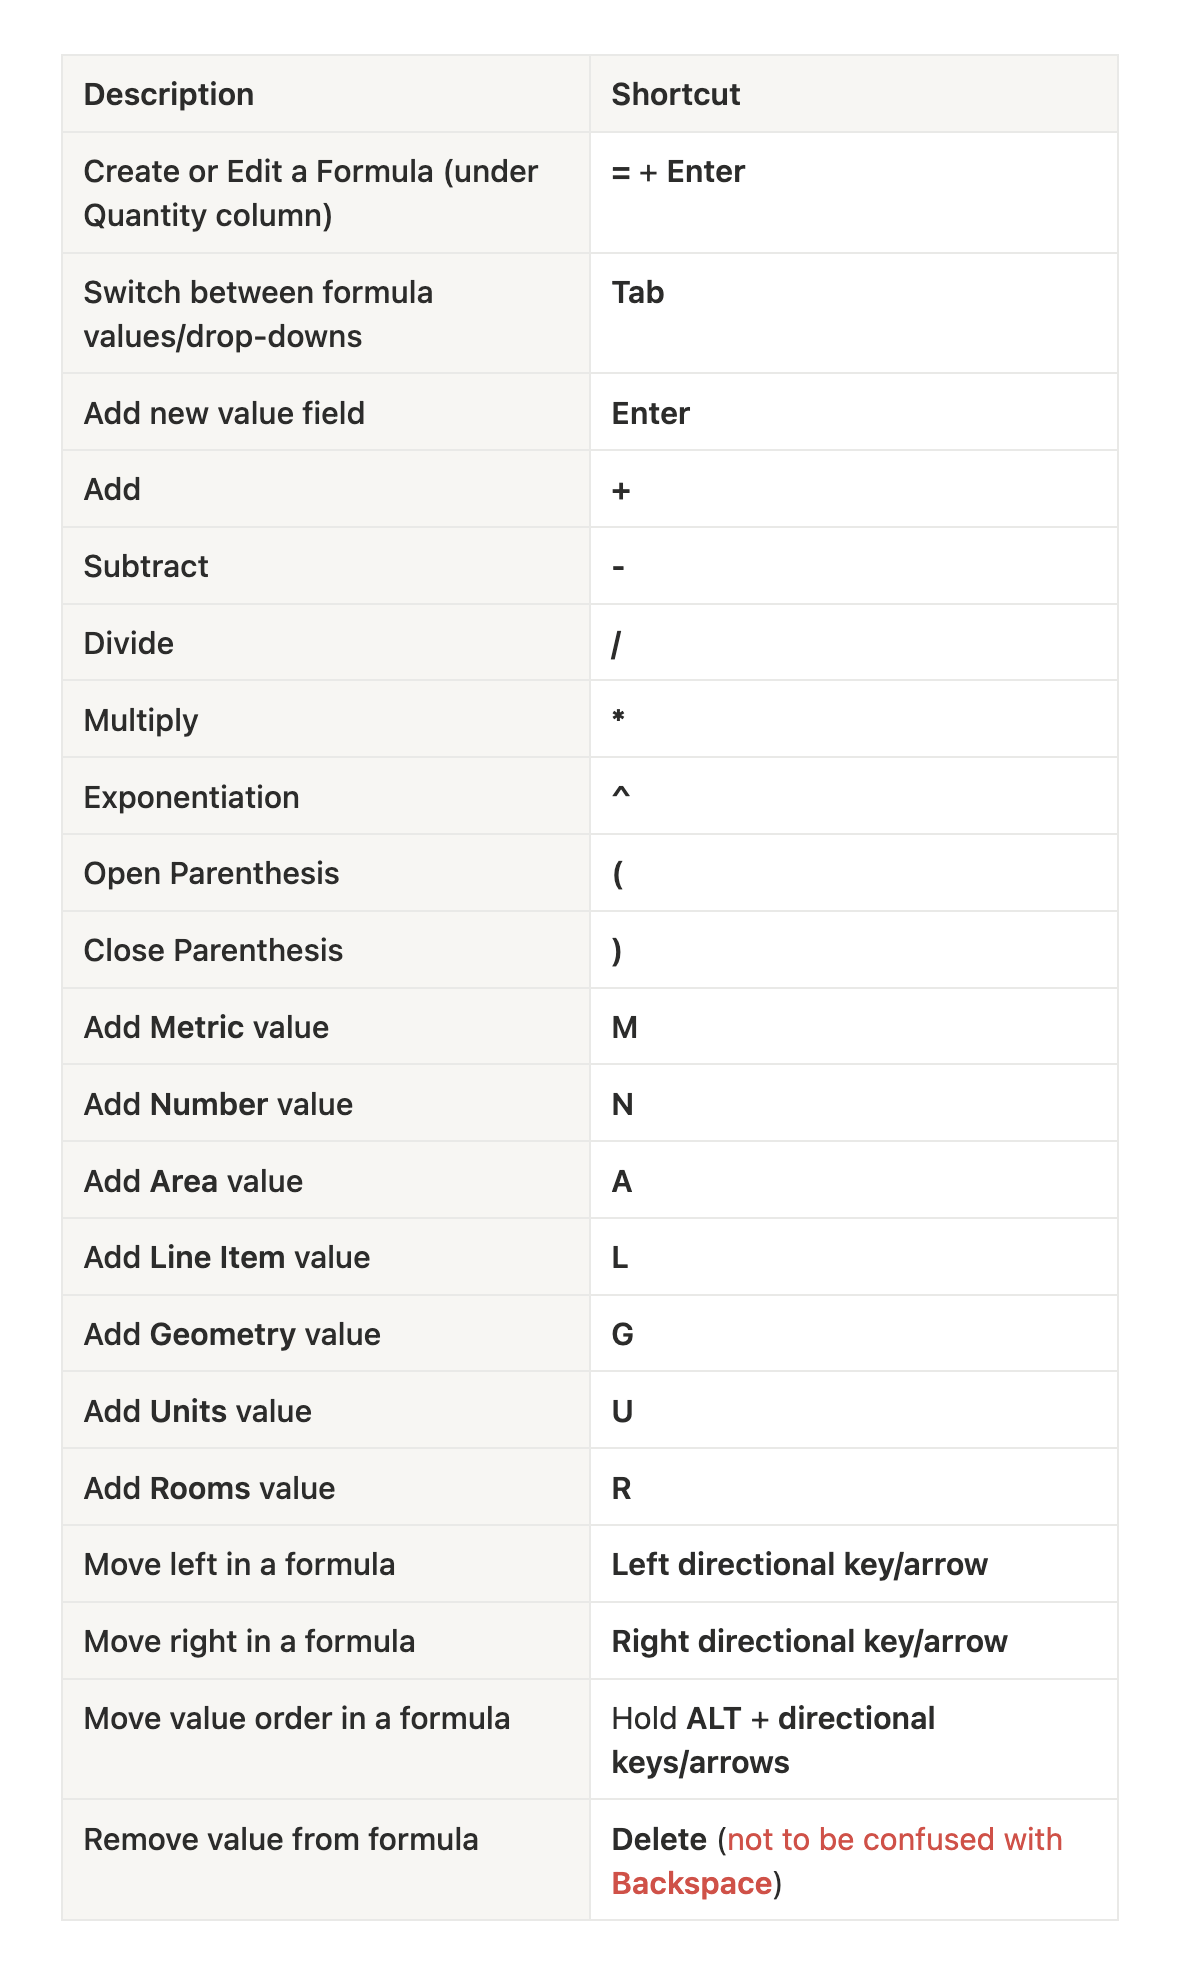Click the "Switch between formula values/drop-downs" description

coord(258,314)
